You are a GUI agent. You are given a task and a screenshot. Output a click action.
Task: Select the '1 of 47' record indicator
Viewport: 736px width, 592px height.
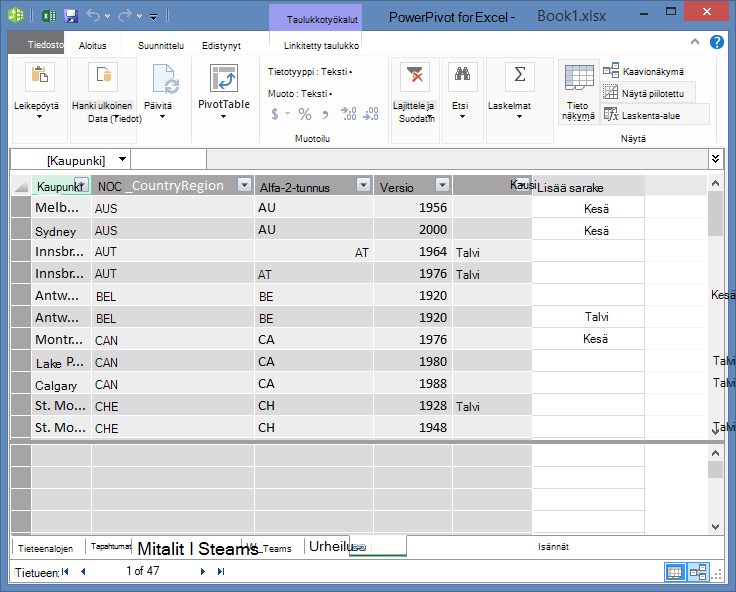pyautogui.click(x=143, y=571)
